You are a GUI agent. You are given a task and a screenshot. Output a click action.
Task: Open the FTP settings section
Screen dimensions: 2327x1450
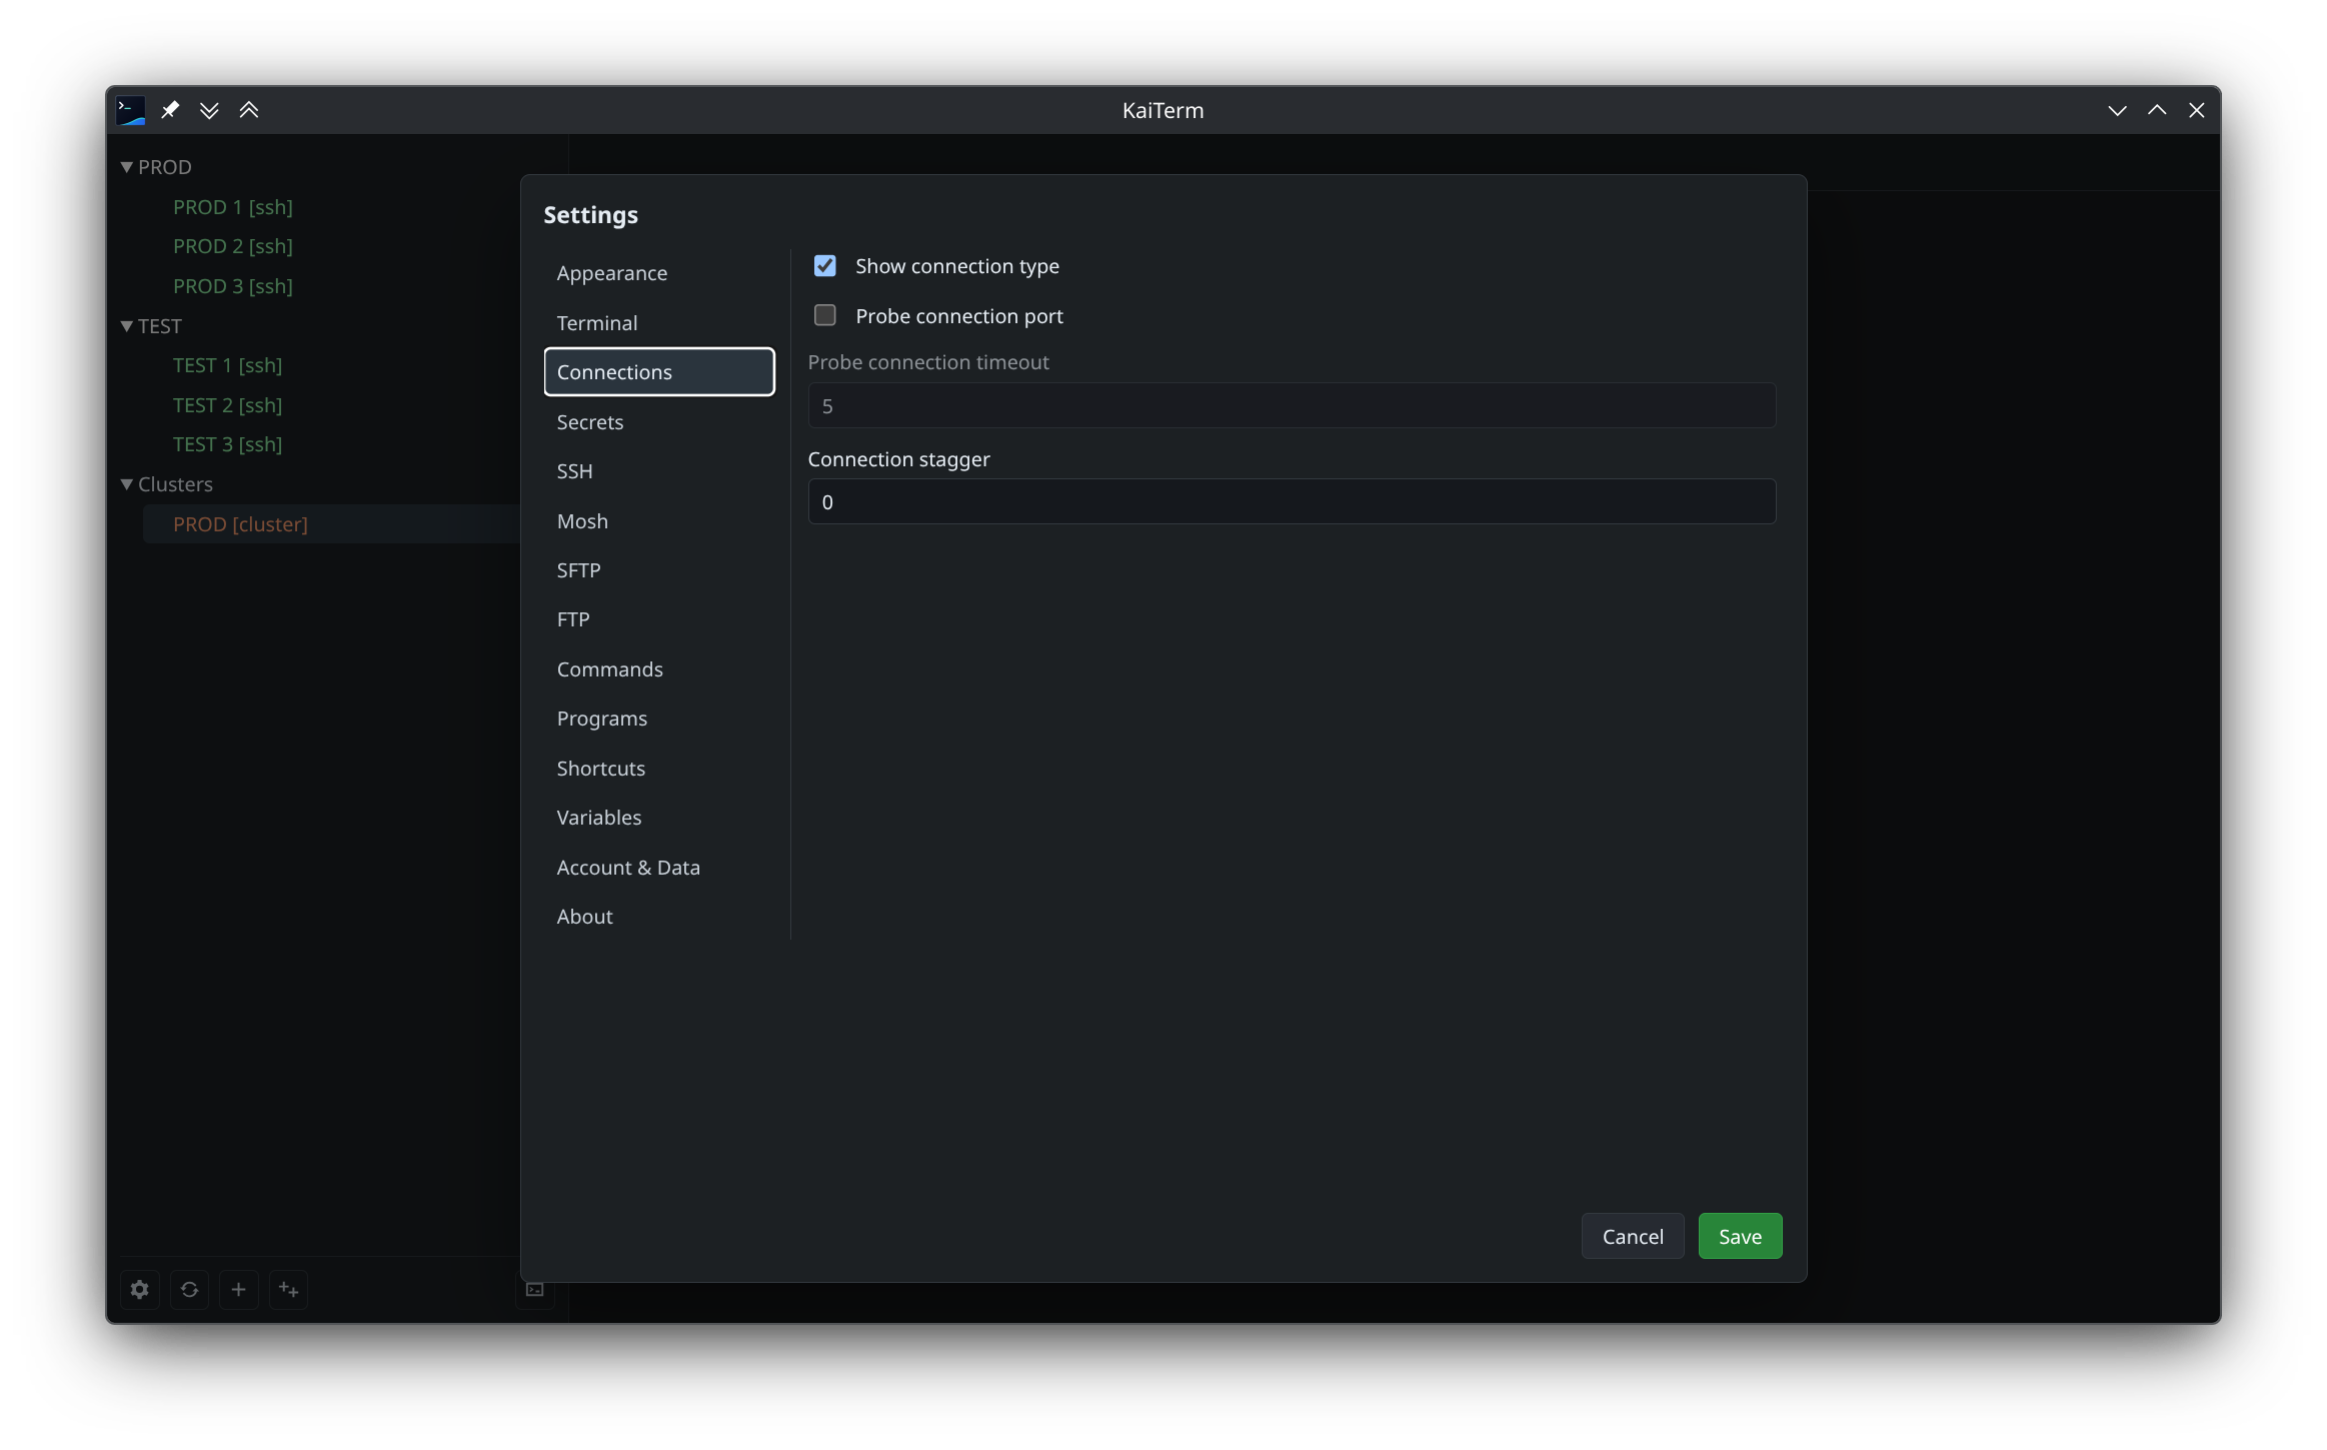point(659,619)
